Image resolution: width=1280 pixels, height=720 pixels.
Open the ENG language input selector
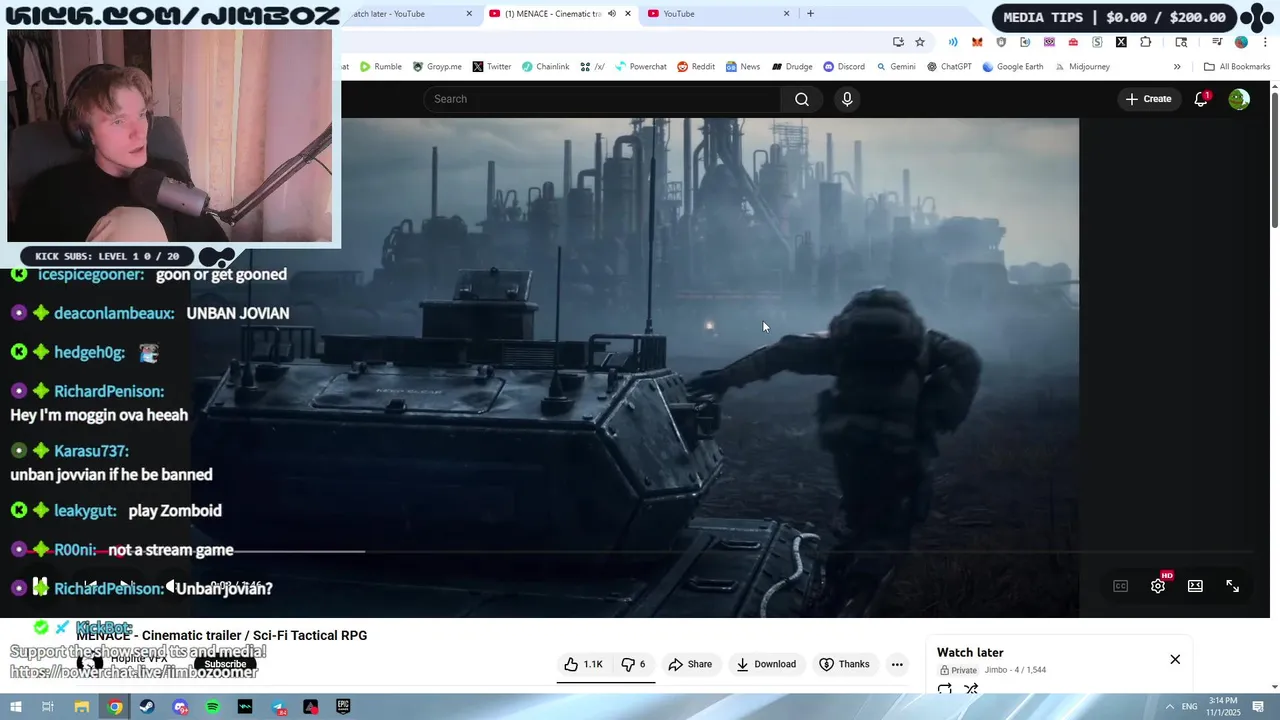1190,707
